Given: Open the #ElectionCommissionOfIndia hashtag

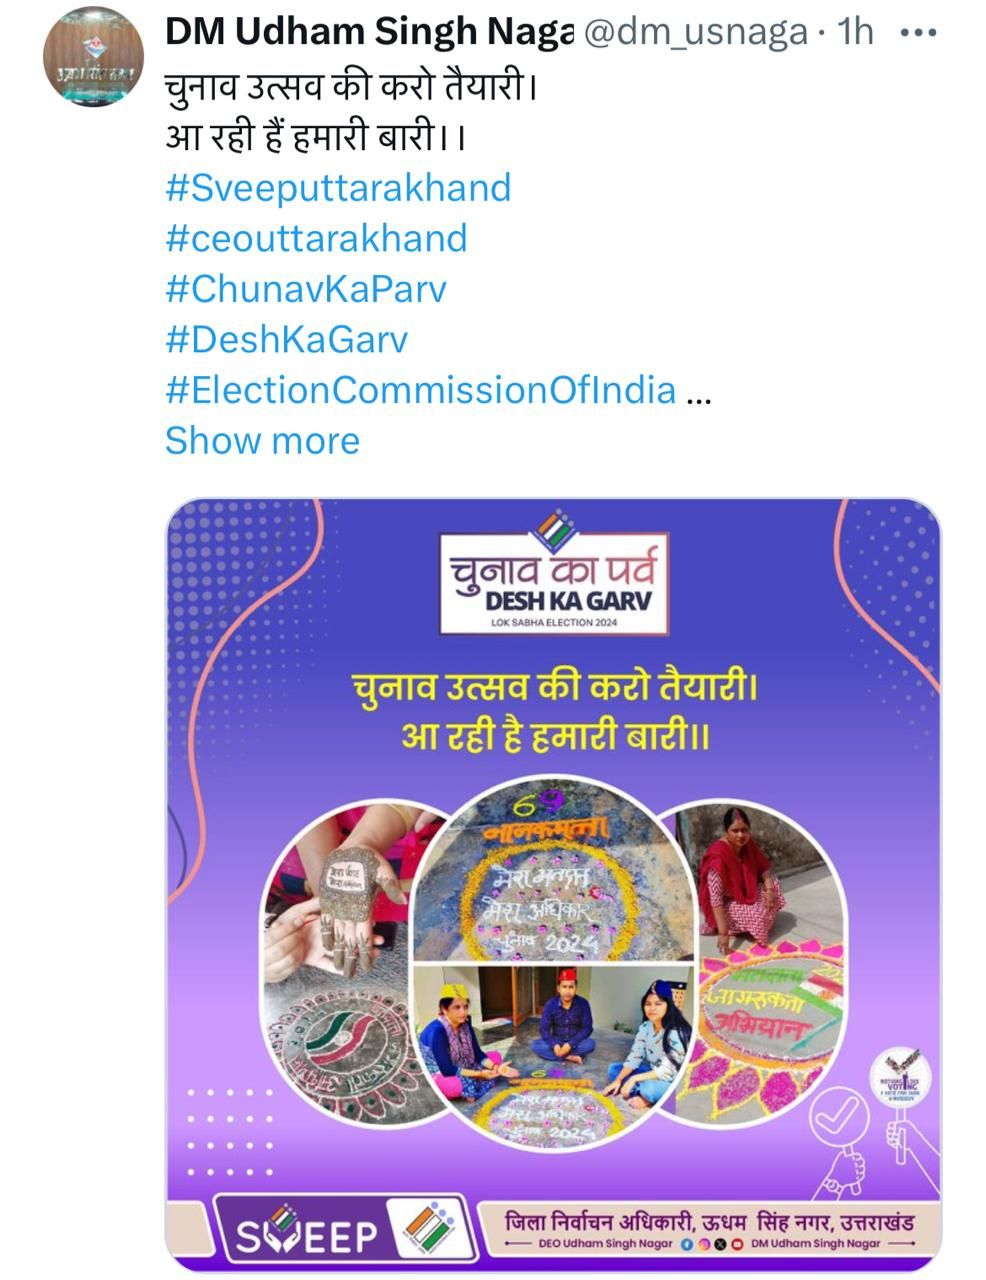Looking at the screenshot, I should [421, 390].
